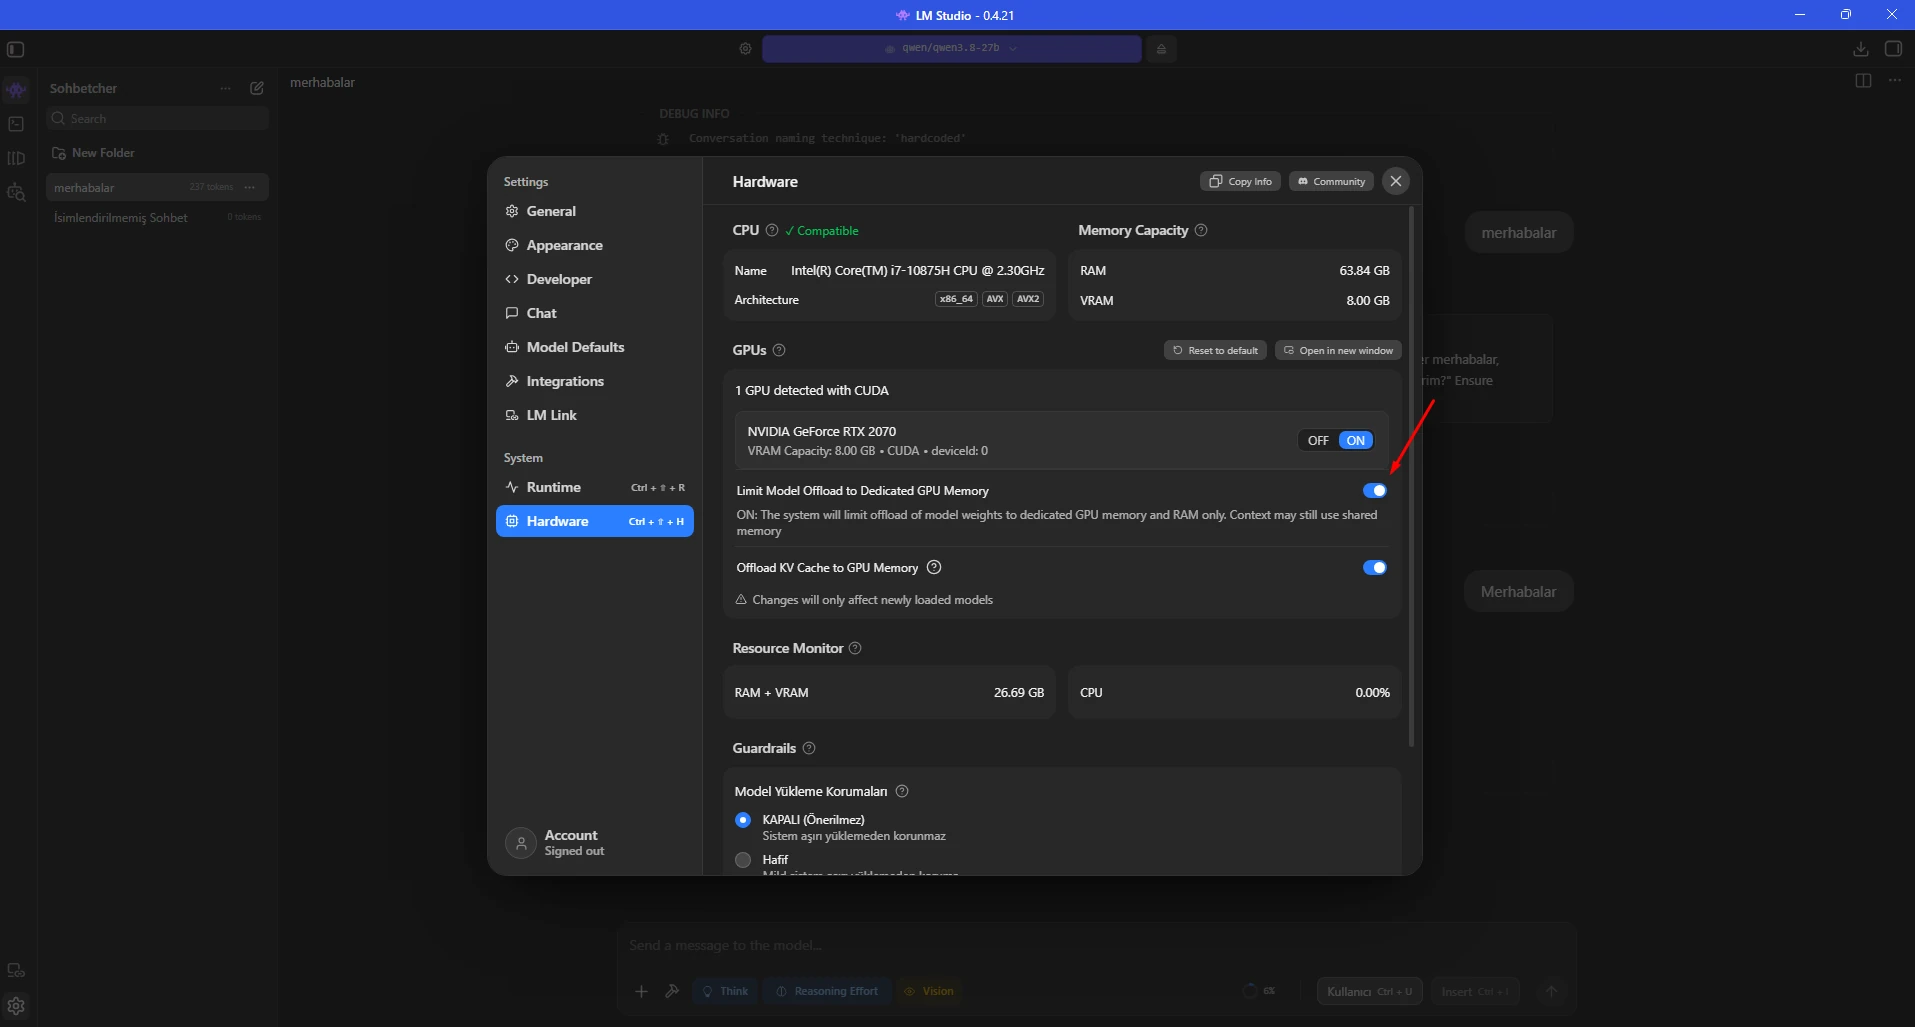Click the debug bug icon under DEBUG INFO

point(663,139)
